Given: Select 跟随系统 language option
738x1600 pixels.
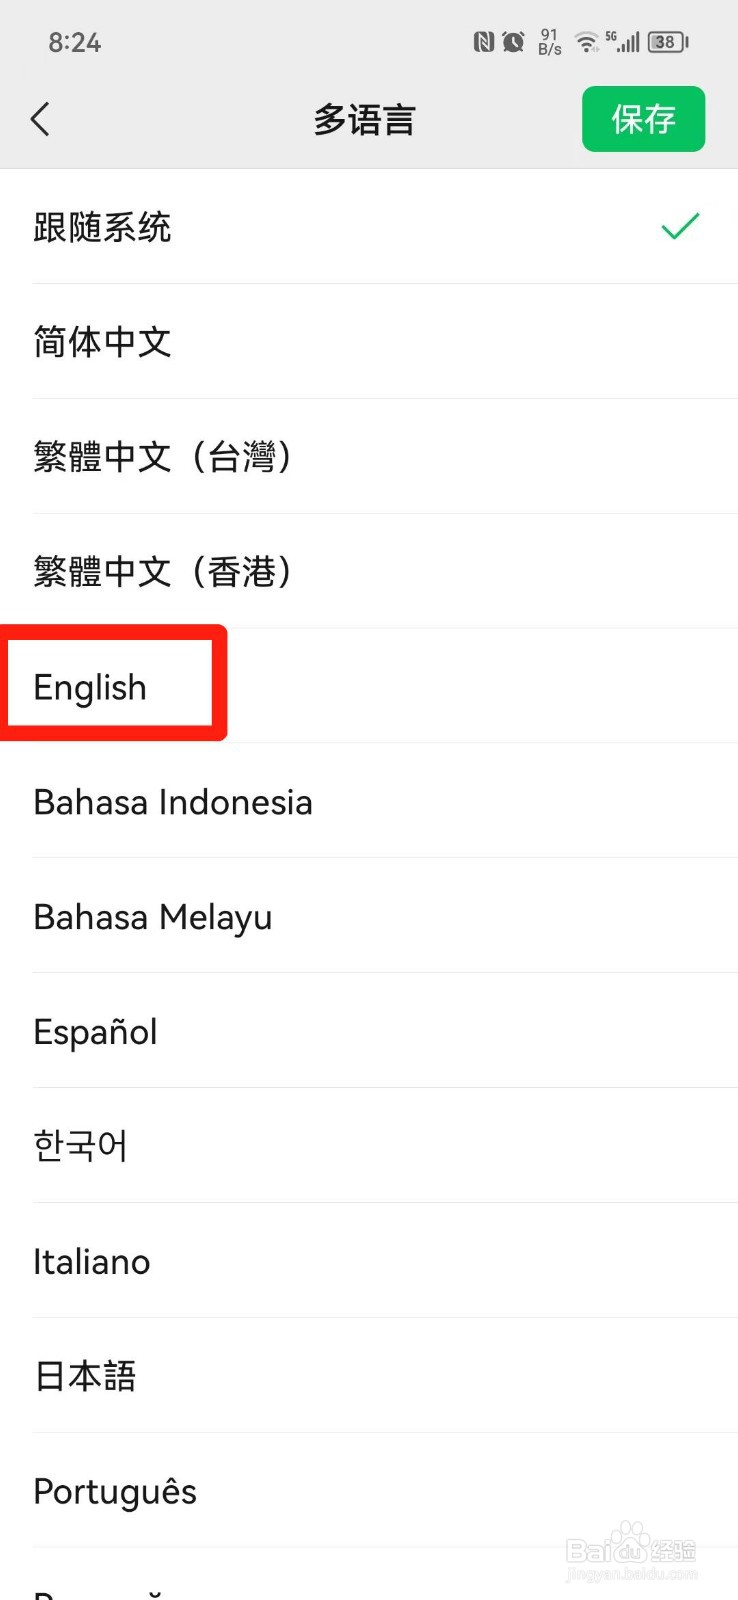Looking at the screenshot, I should tap(369, 227).
